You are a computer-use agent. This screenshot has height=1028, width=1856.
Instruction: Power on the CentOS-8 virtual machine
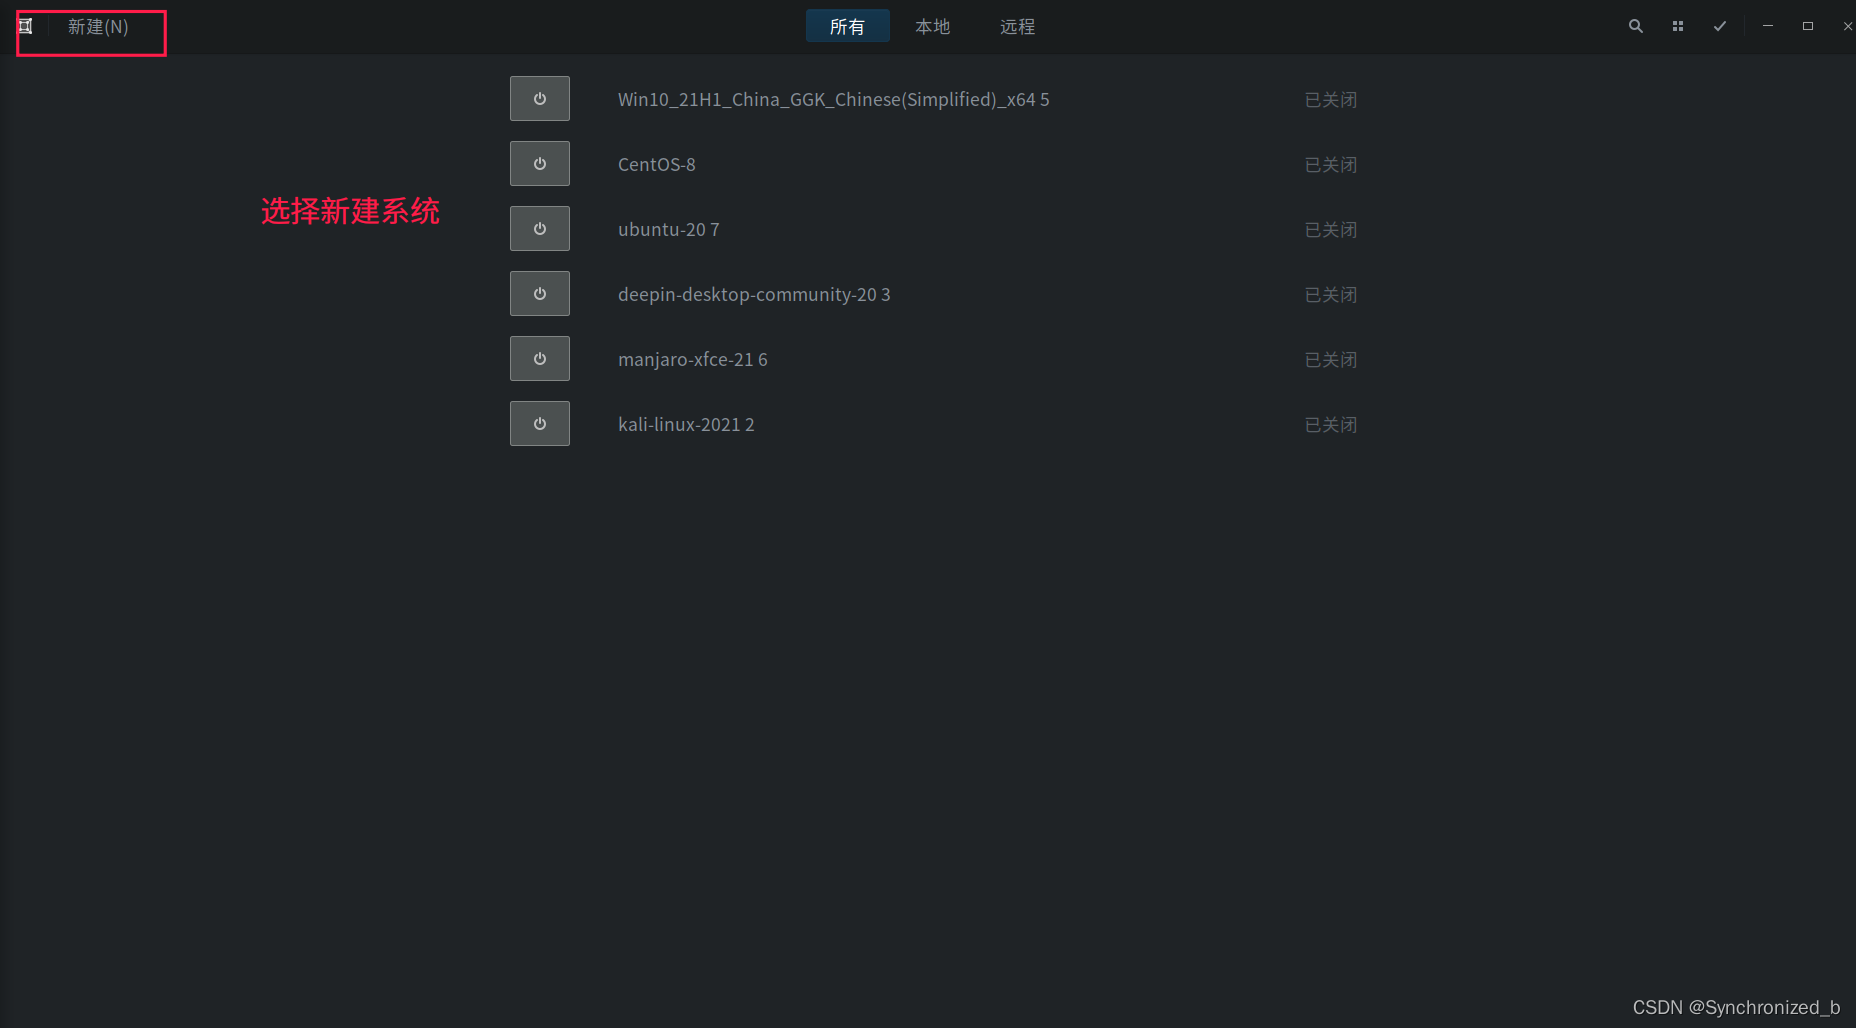click(540, 164)
